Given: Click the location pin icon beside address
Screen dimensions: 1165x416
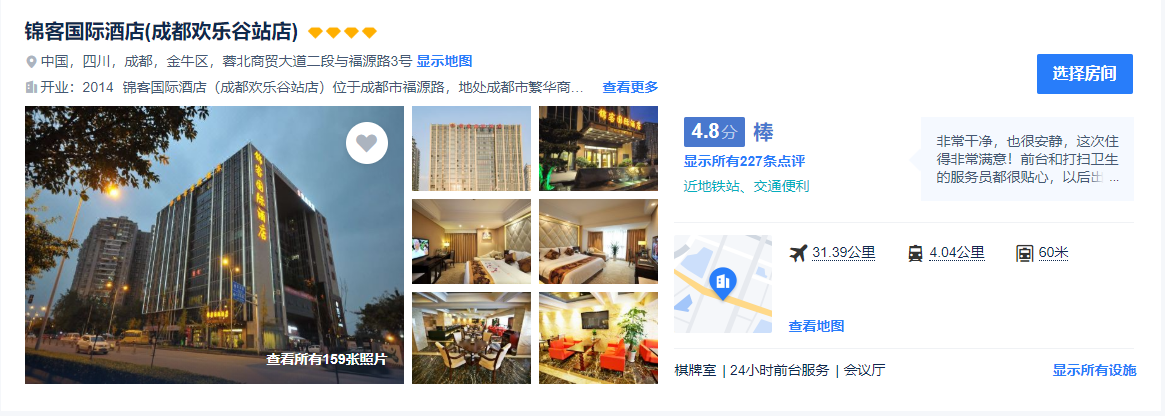Looking at the screenshot, I should tap(31, 62).
